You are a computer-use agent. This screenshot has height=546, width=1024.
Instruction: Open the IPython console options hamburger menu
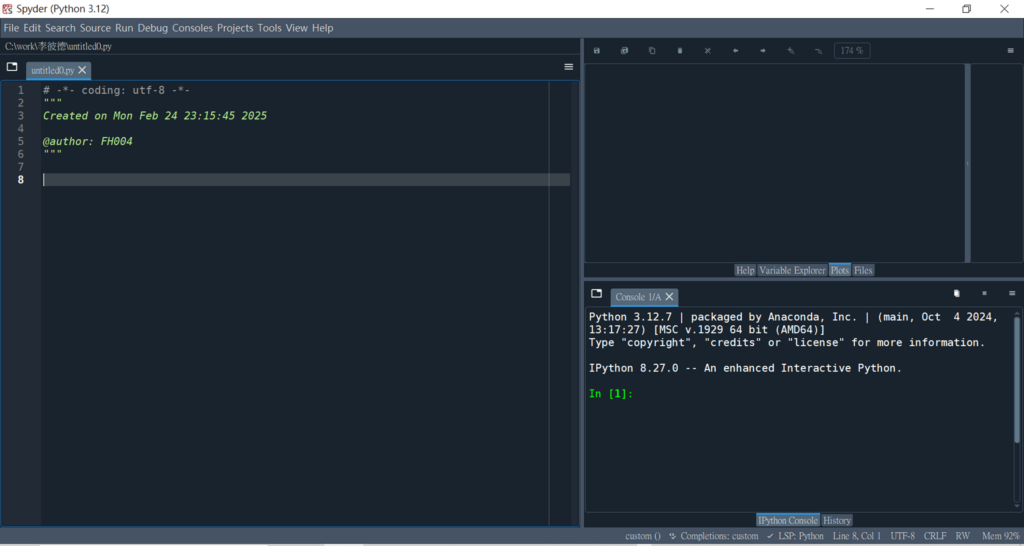click(x=1010, y=294)
